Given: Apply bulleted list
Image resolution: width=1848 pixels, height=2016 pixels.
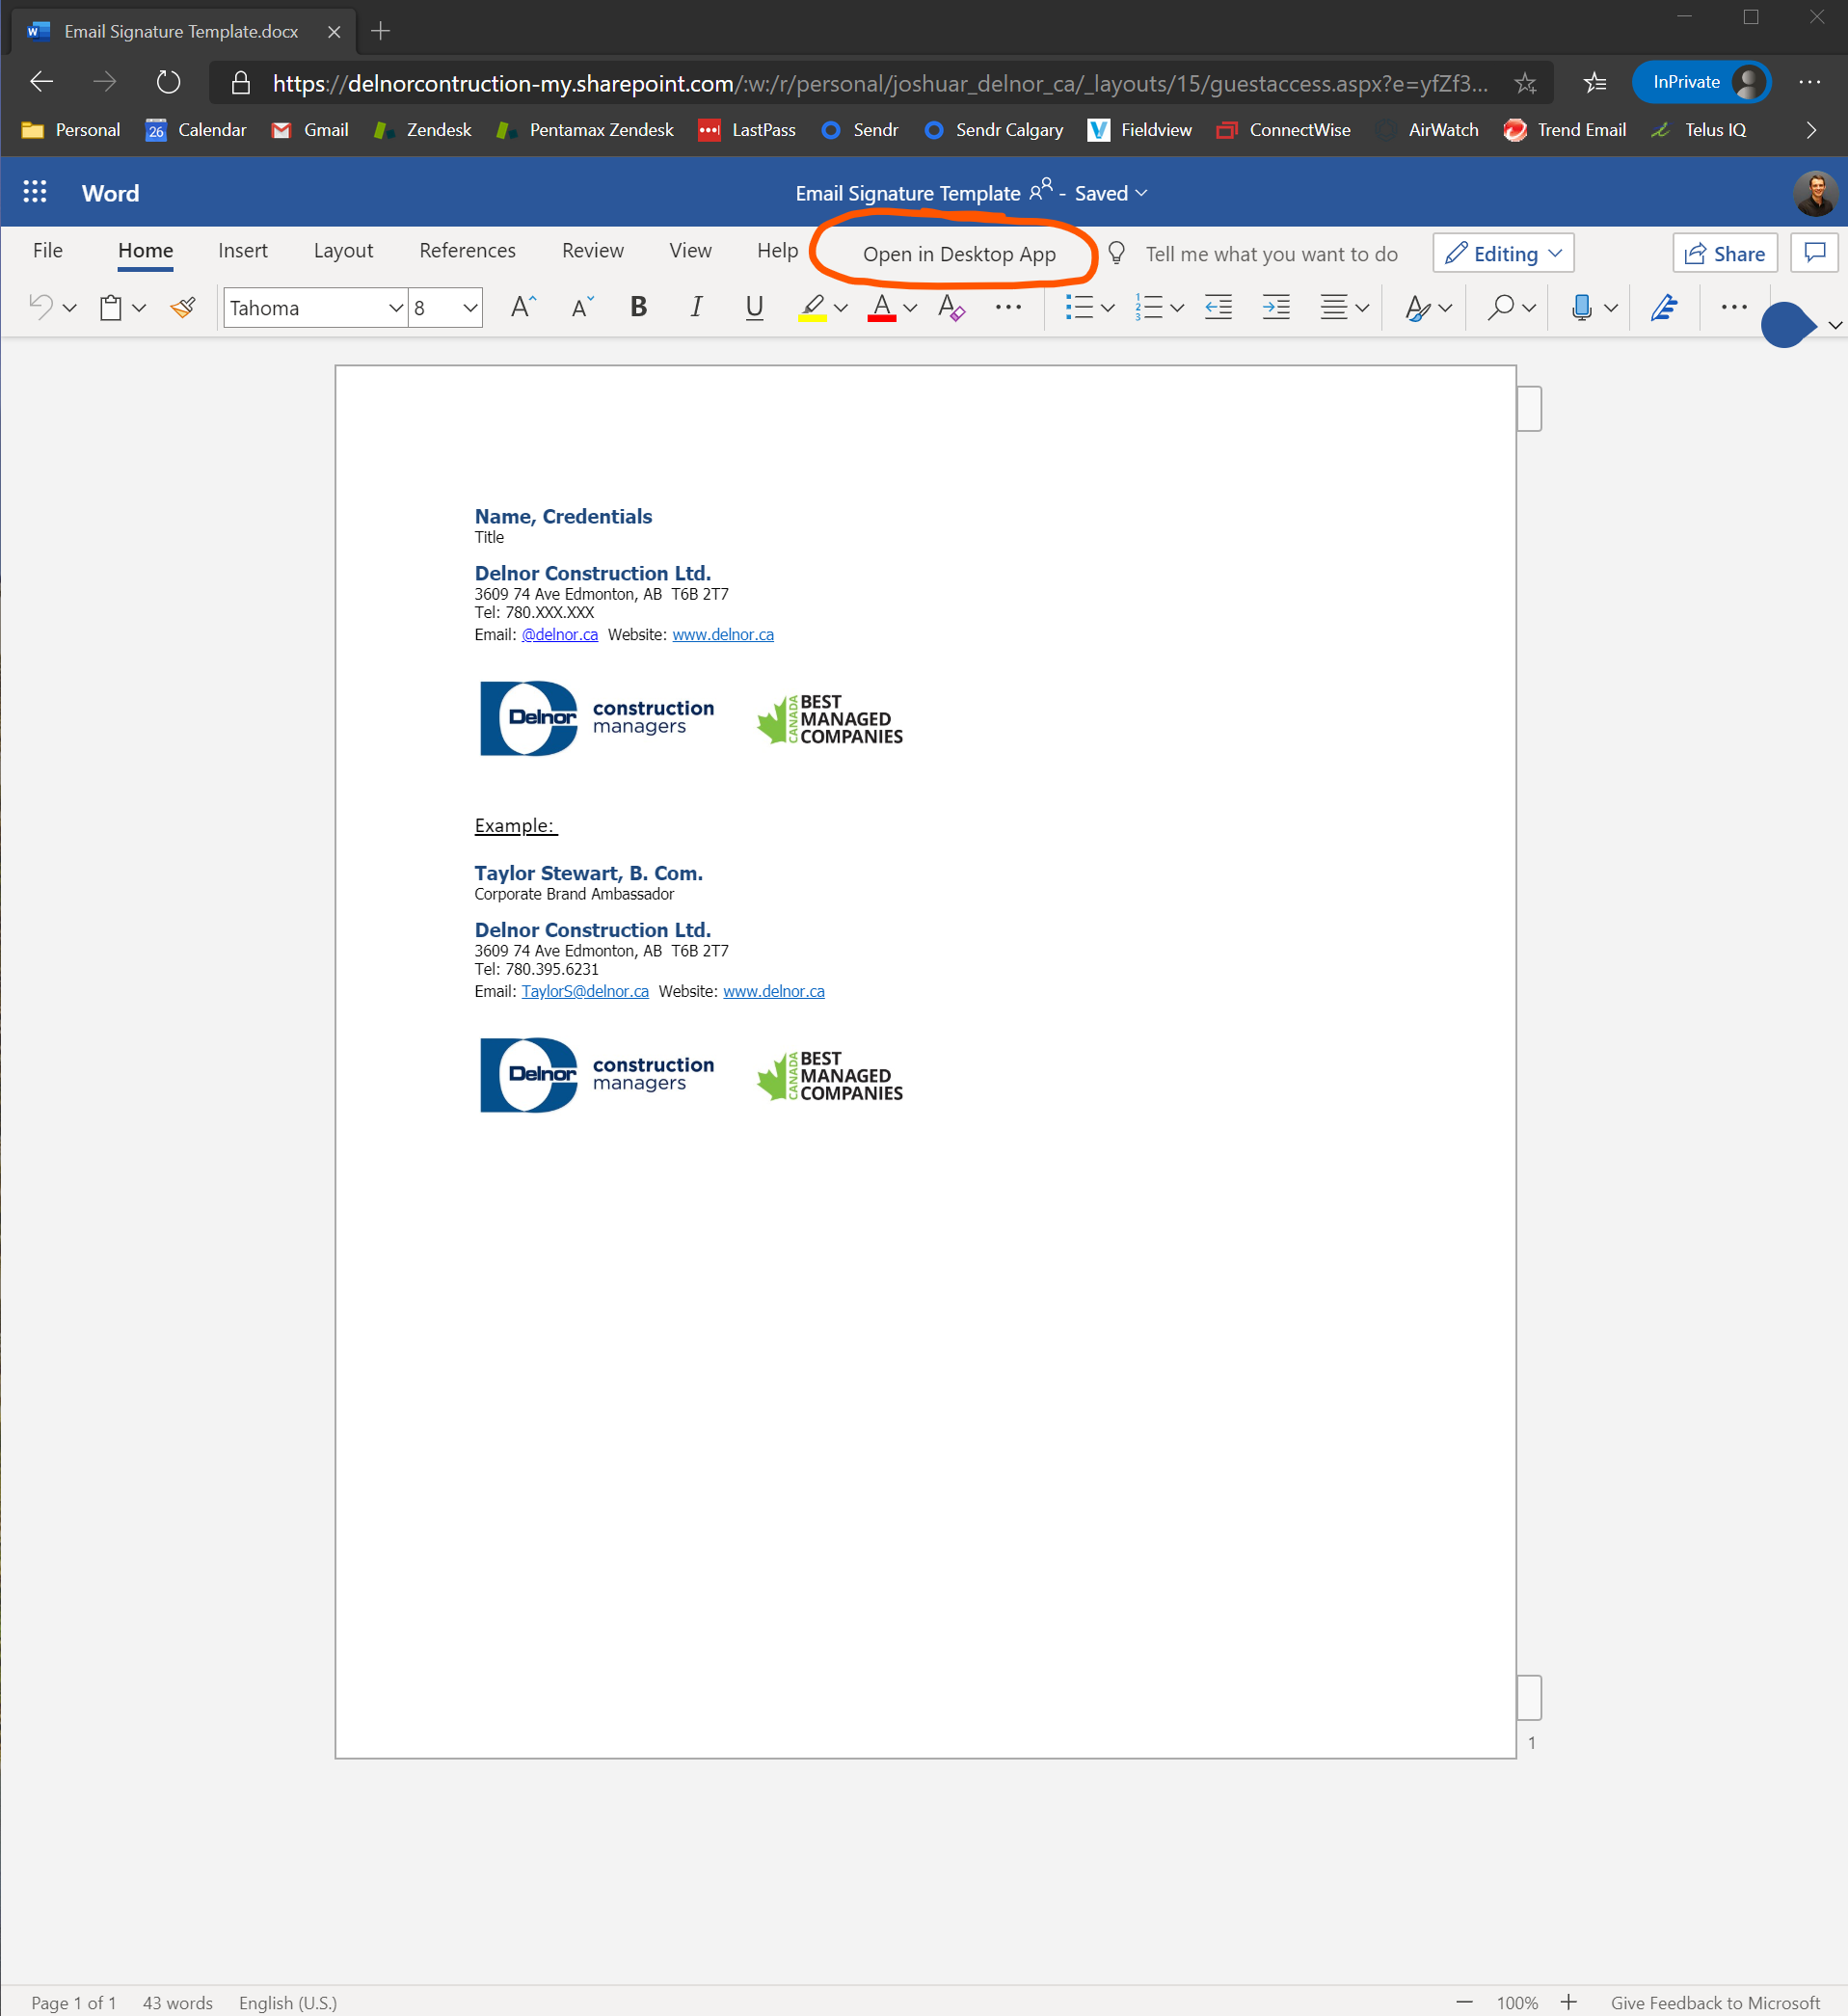Looking at the screenshot, I should (1079, 307).
